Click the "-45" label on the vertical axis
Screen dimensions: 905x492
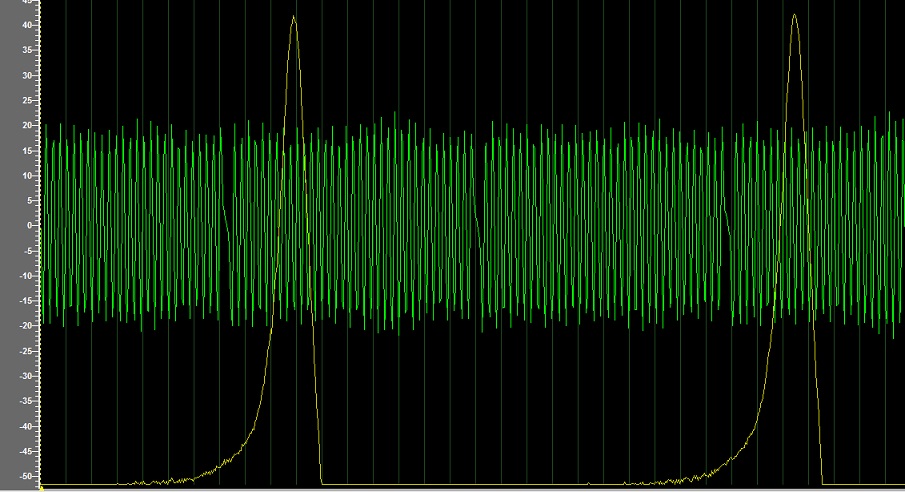(25, 451)
